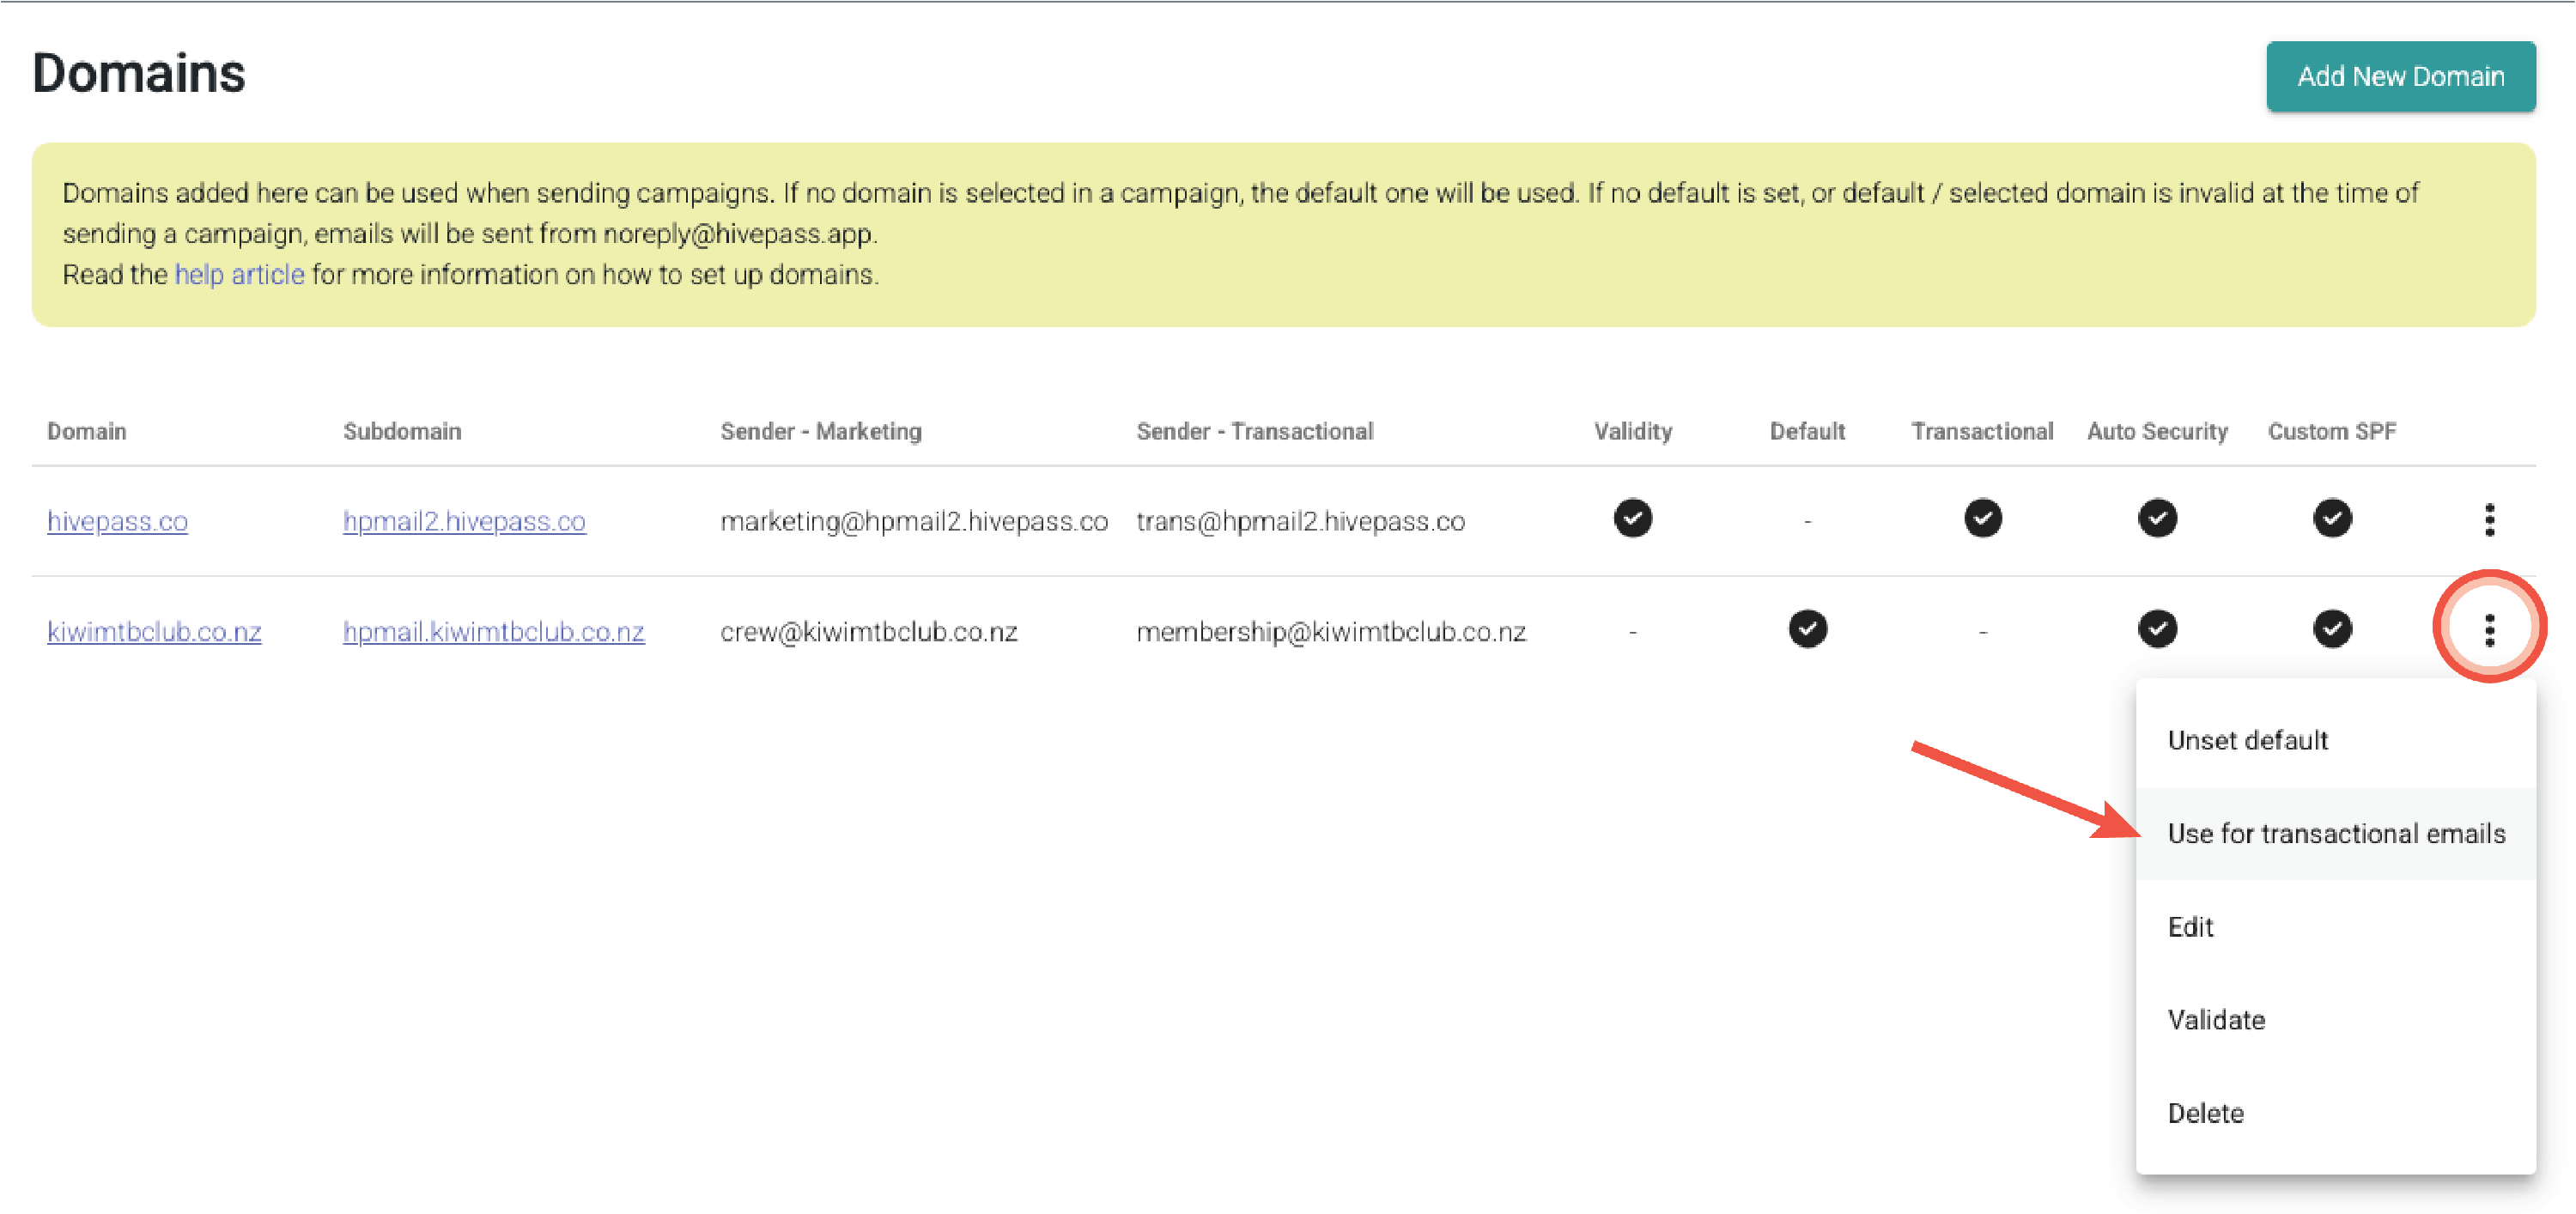Click Auto Security checkmark for hivepass.co

pos(2157,518)
